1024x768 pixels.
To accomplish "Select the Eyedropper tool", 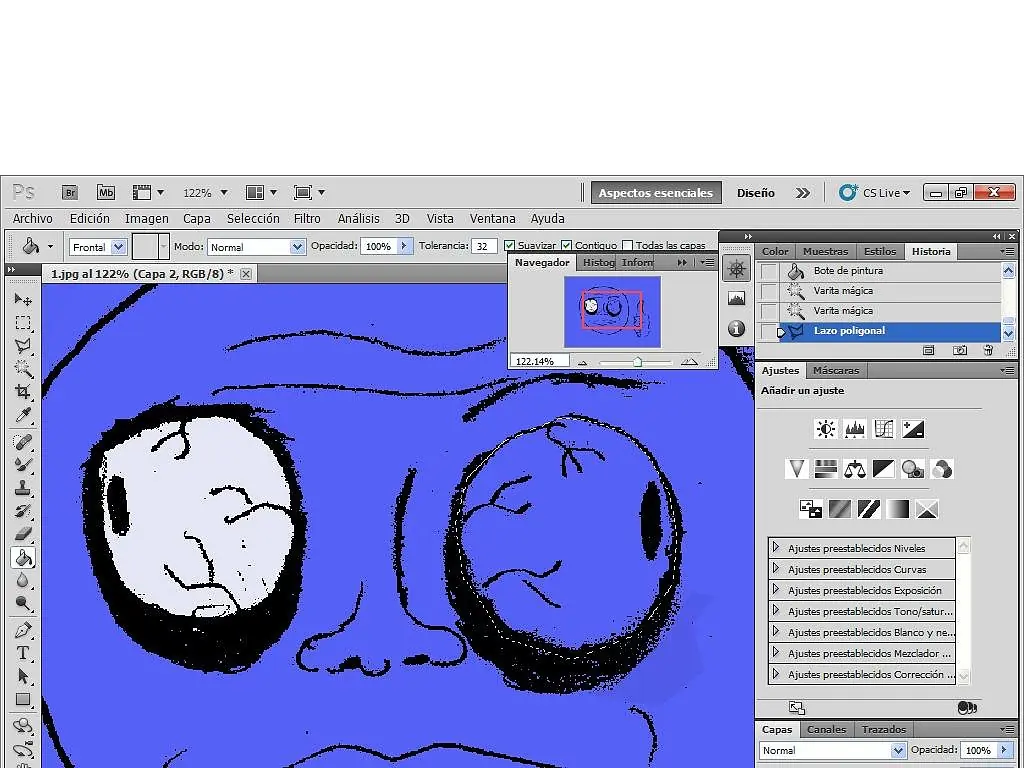I will [23, 415].
